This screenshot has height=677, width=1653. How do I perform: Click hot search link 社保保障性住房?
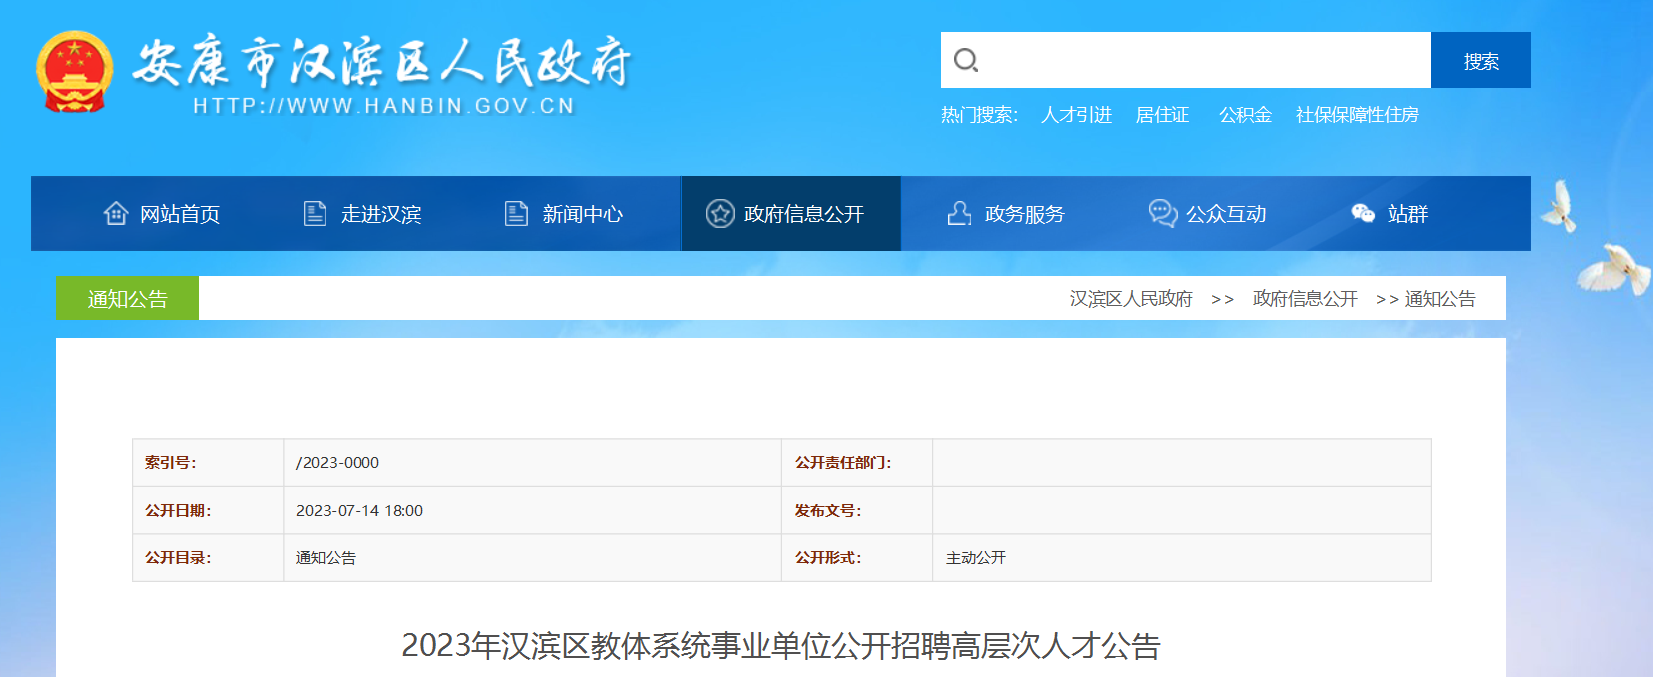click(1357, 115)
